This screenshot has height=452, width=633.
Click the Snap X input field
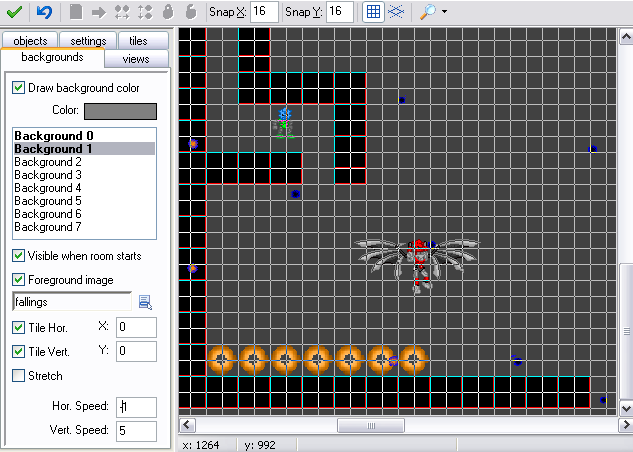264,12
